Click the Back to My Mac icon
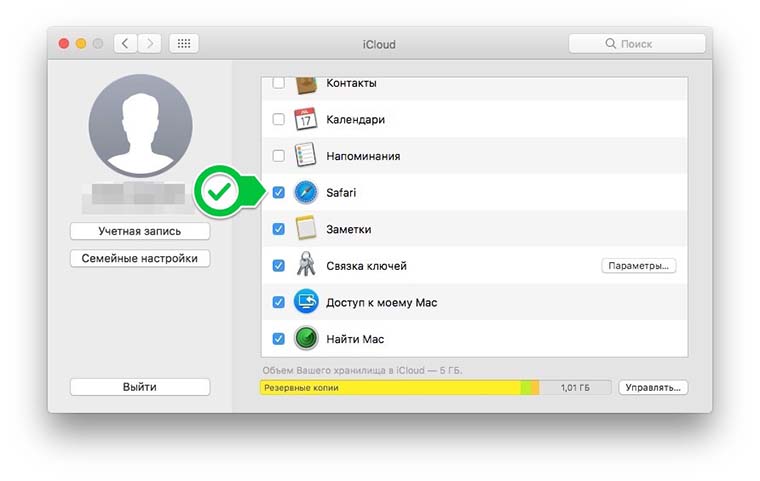The height and width of the screenshot is (481, 760). pos(306,302)
